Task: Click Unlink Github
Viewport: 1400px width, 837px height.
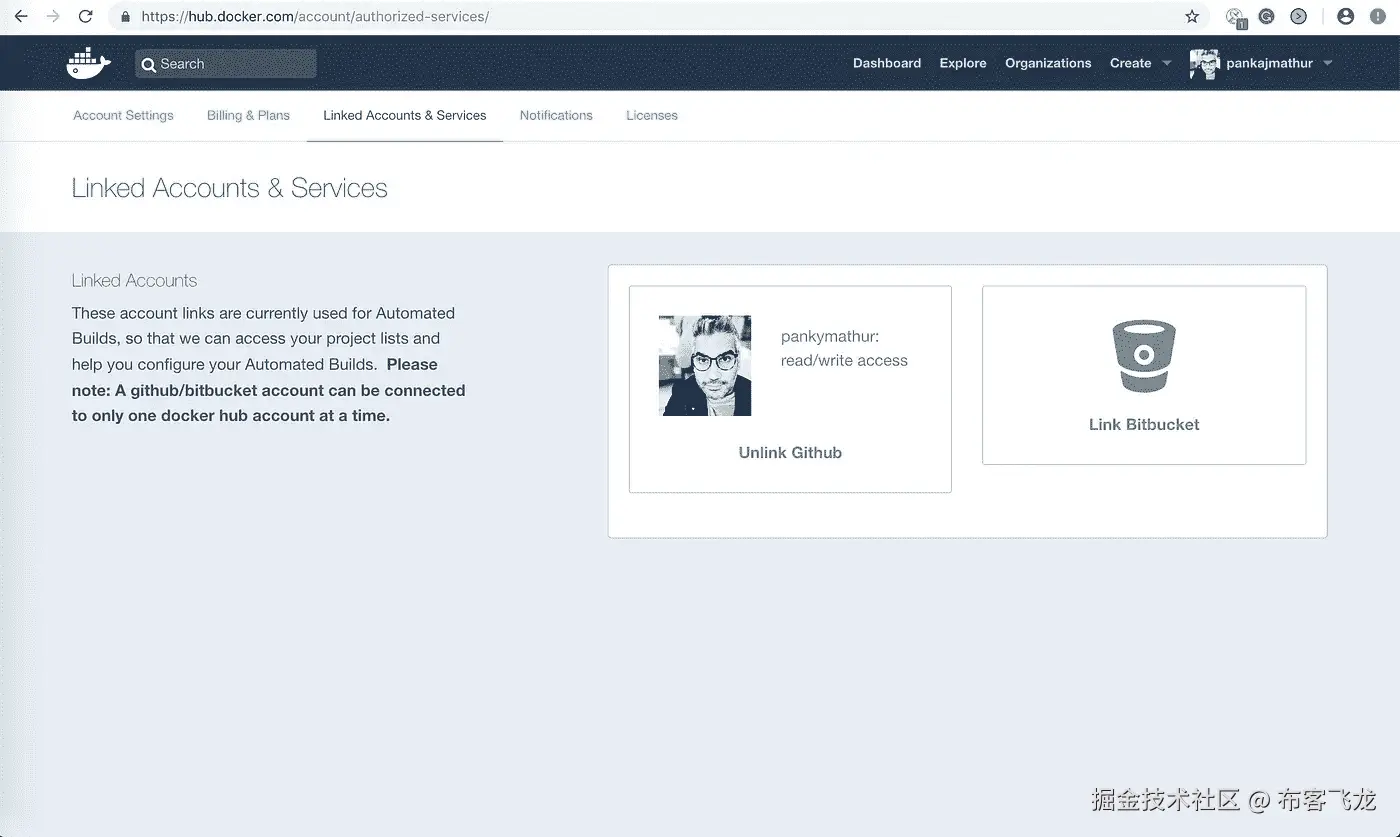Action: 790,452
